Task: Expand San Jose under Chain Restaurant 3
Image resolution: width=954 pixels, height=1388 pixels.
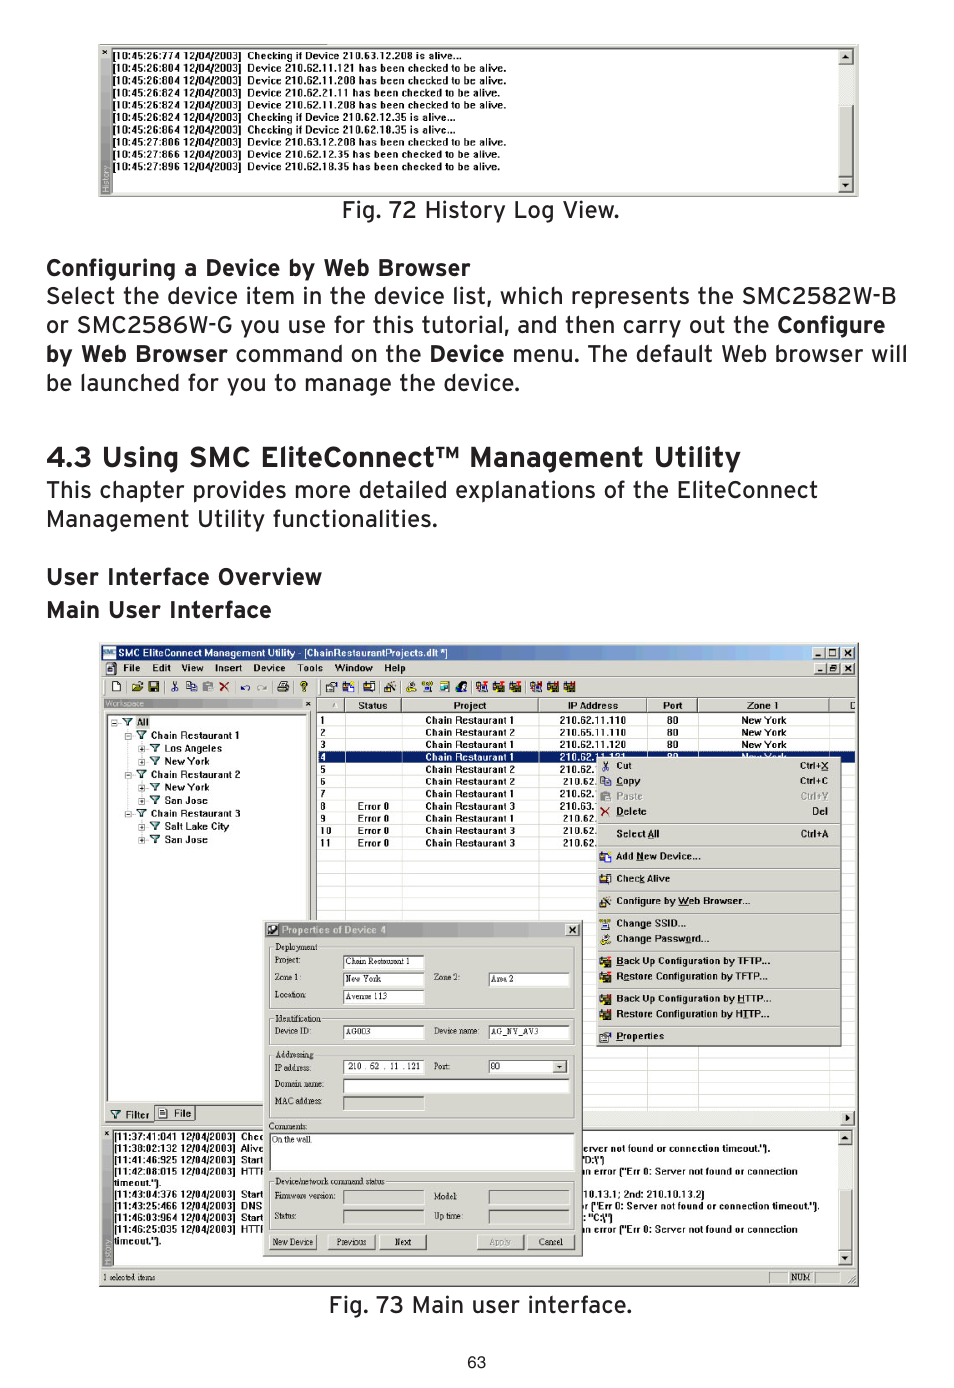Action: pos(142,840)
